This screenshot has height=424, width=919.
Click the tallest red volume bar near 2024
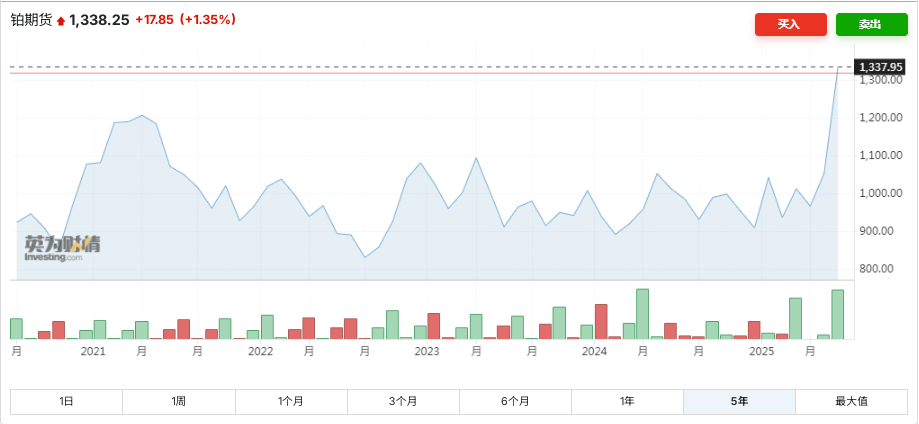click(601, 321)
